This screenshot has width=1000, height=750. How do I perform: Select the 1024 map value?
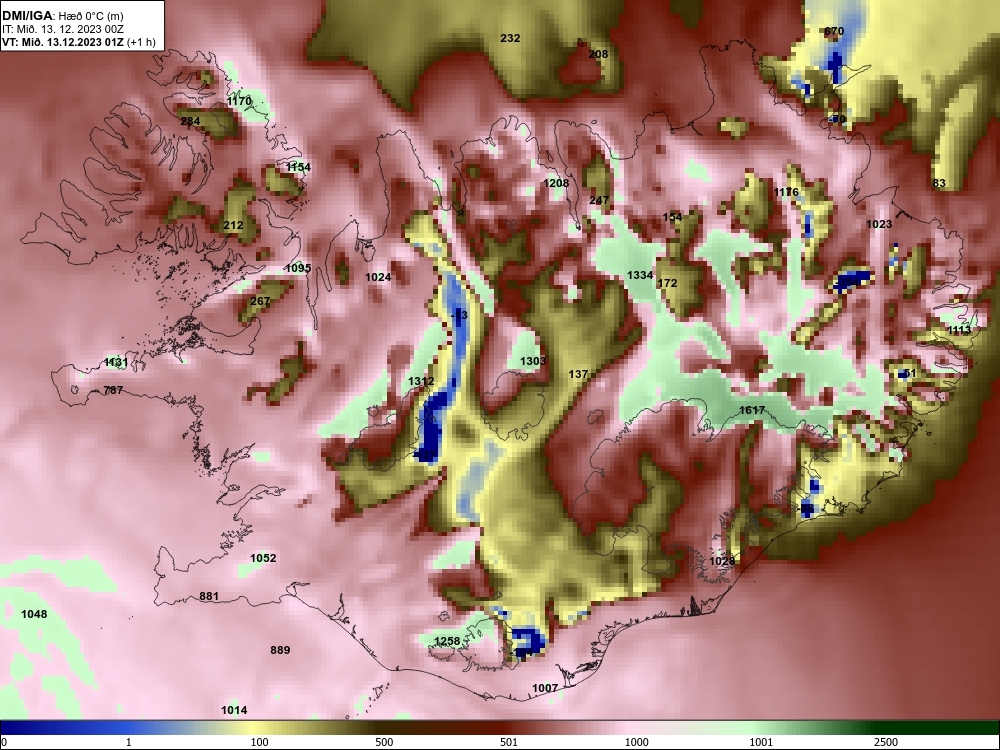[378, 277]
